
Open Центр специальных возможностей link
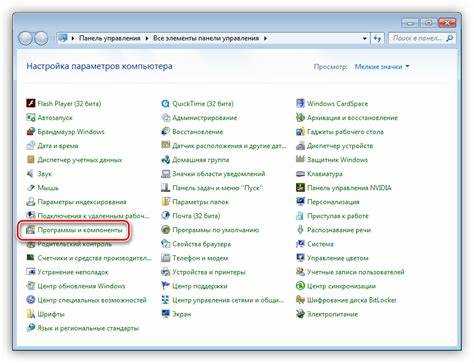click(92, 300)
